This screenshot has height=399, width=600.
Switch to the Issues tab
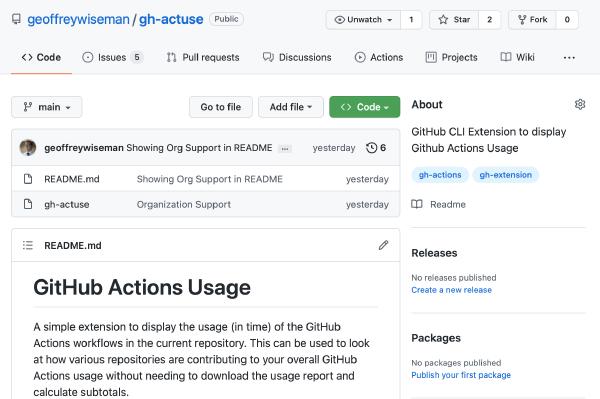(x=112, y=57)
